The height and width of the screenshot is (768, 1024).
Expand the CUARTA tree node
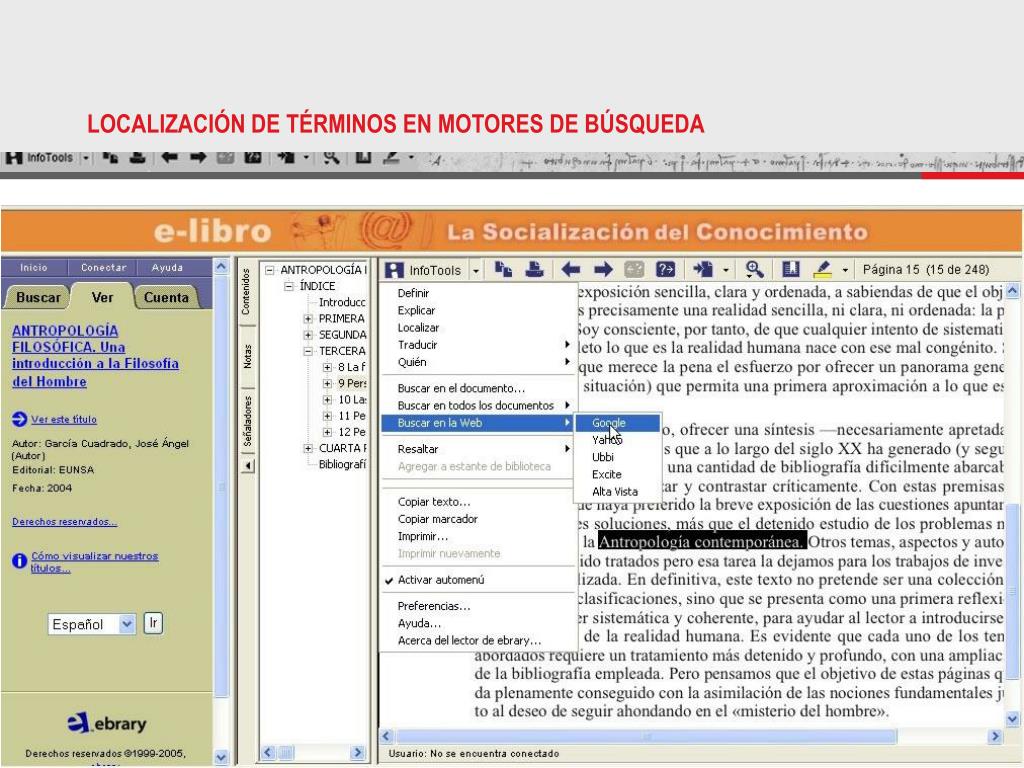(x=310, y=448)
